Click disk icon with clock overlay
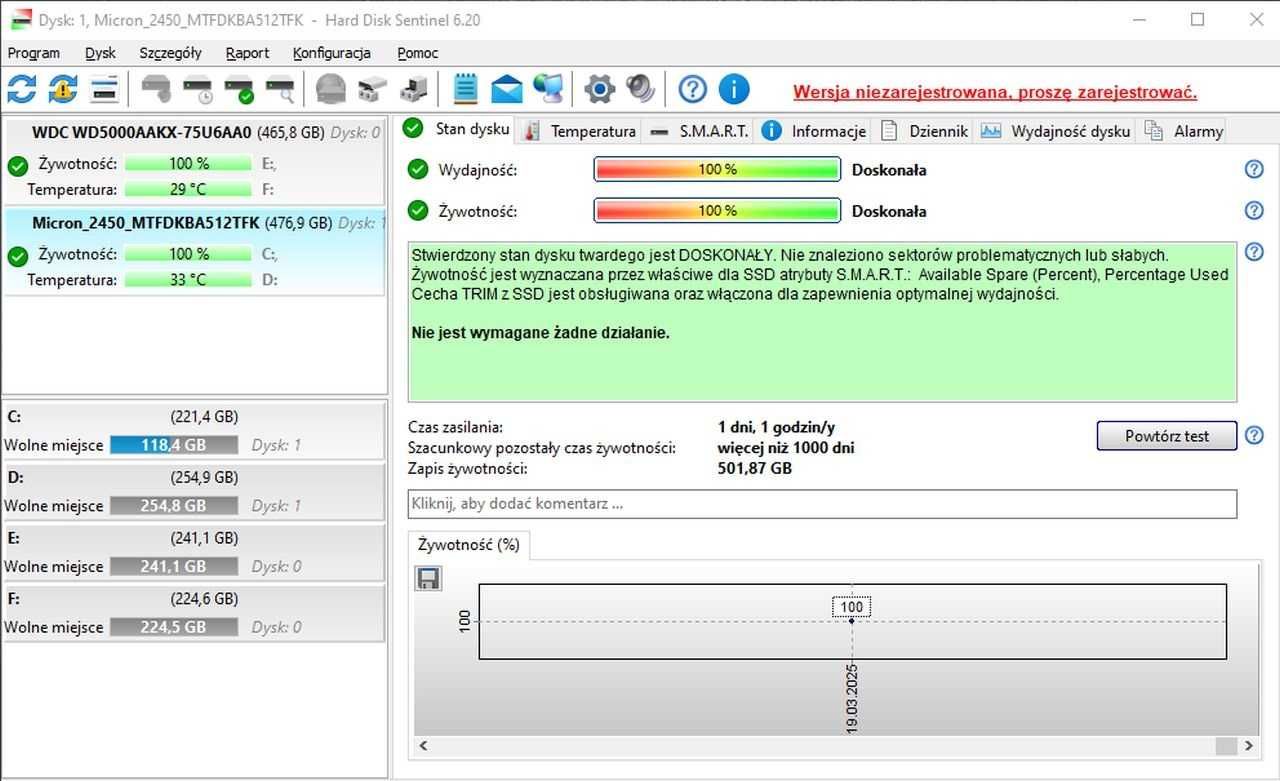1280x781 pixels. tap(198, 89)
